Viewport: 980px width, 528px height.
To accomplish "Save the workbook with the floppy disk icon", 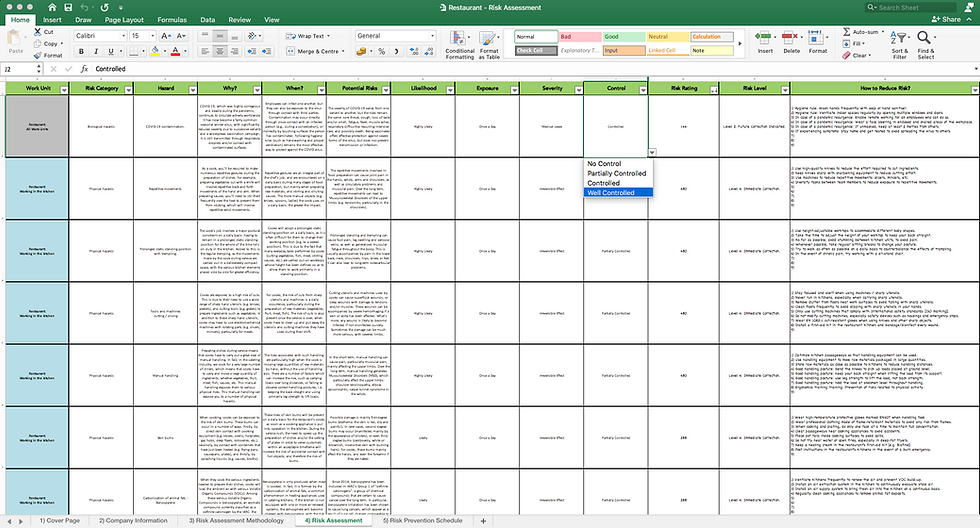I will pos(68,7).
